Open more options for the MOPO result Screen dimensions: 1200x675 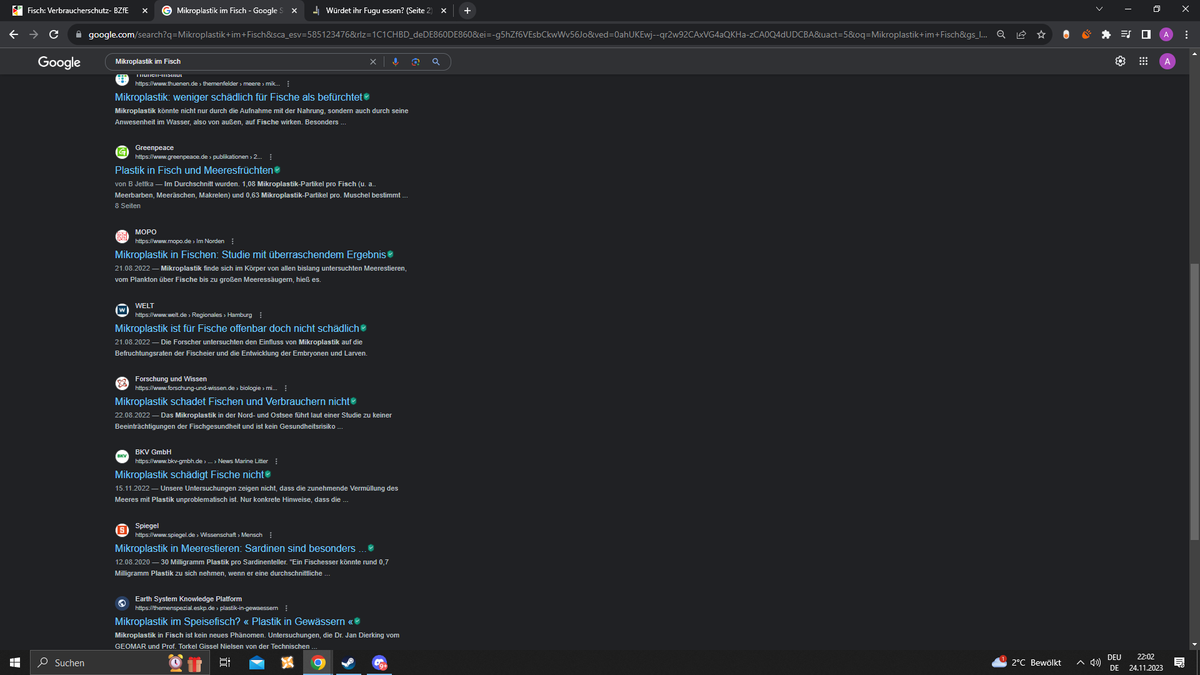coord(233,241)
